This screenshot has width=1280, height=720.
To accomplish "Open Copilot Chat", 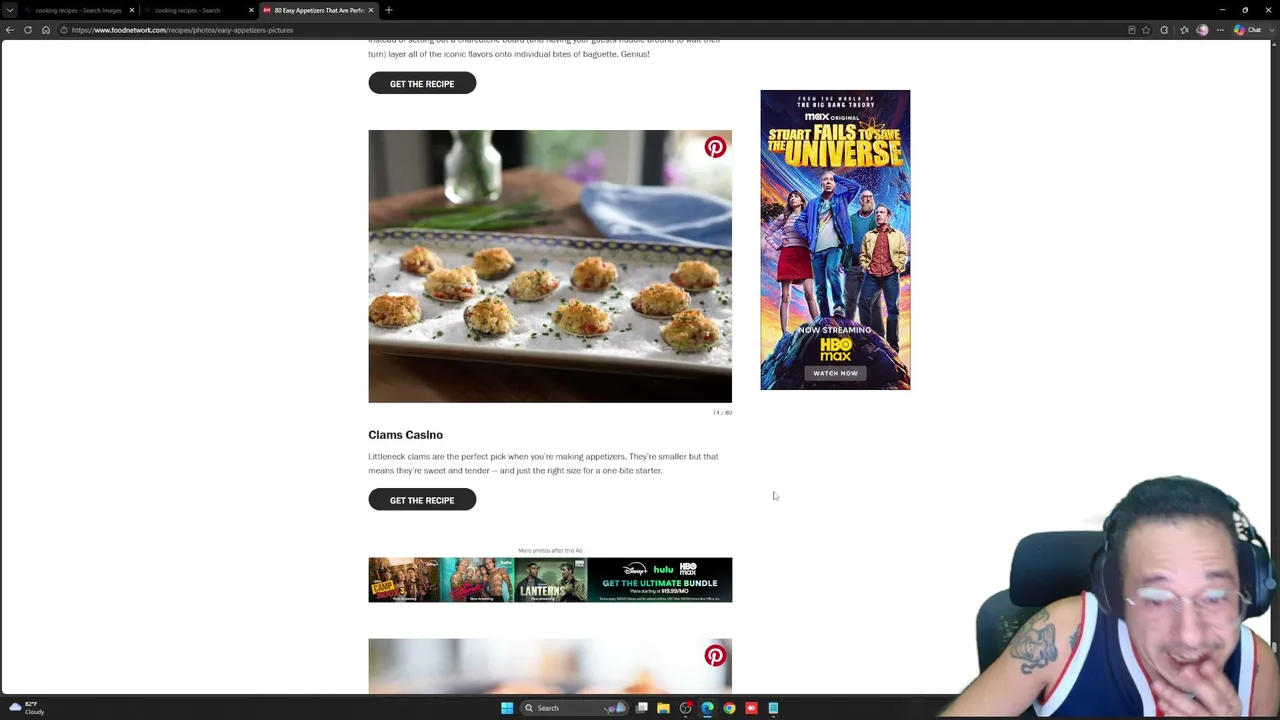I will coord(1247,30).
